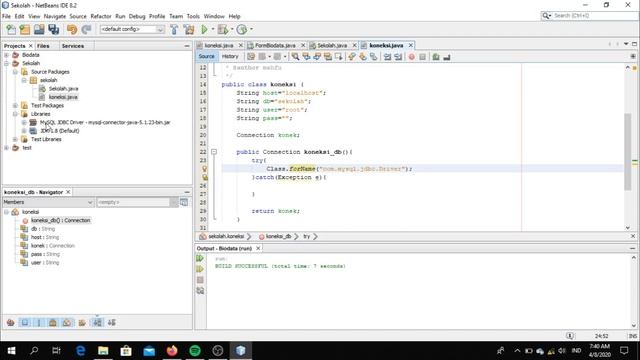Toggle Show Non-Public Members filter in Navigator

pos(53,323)
